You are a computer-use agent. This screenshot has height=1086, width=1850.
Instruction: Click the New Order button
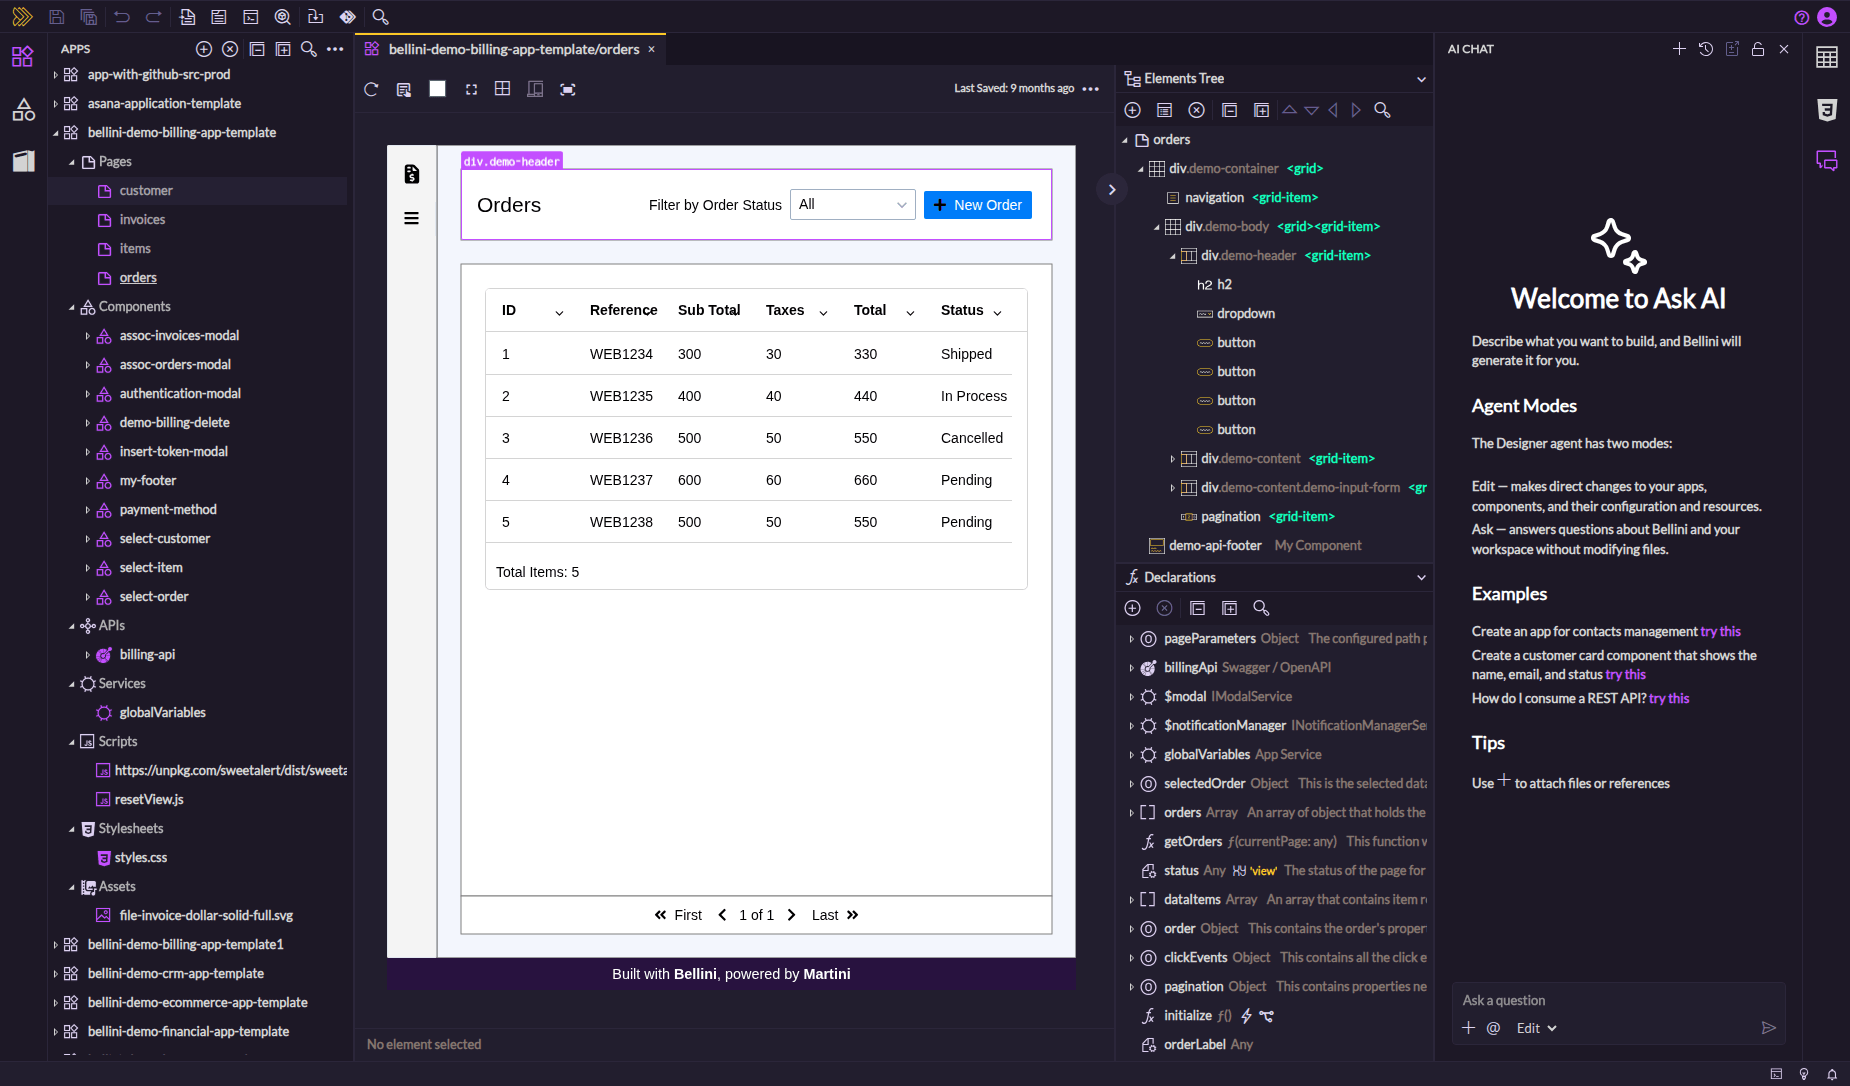[978, 205]
